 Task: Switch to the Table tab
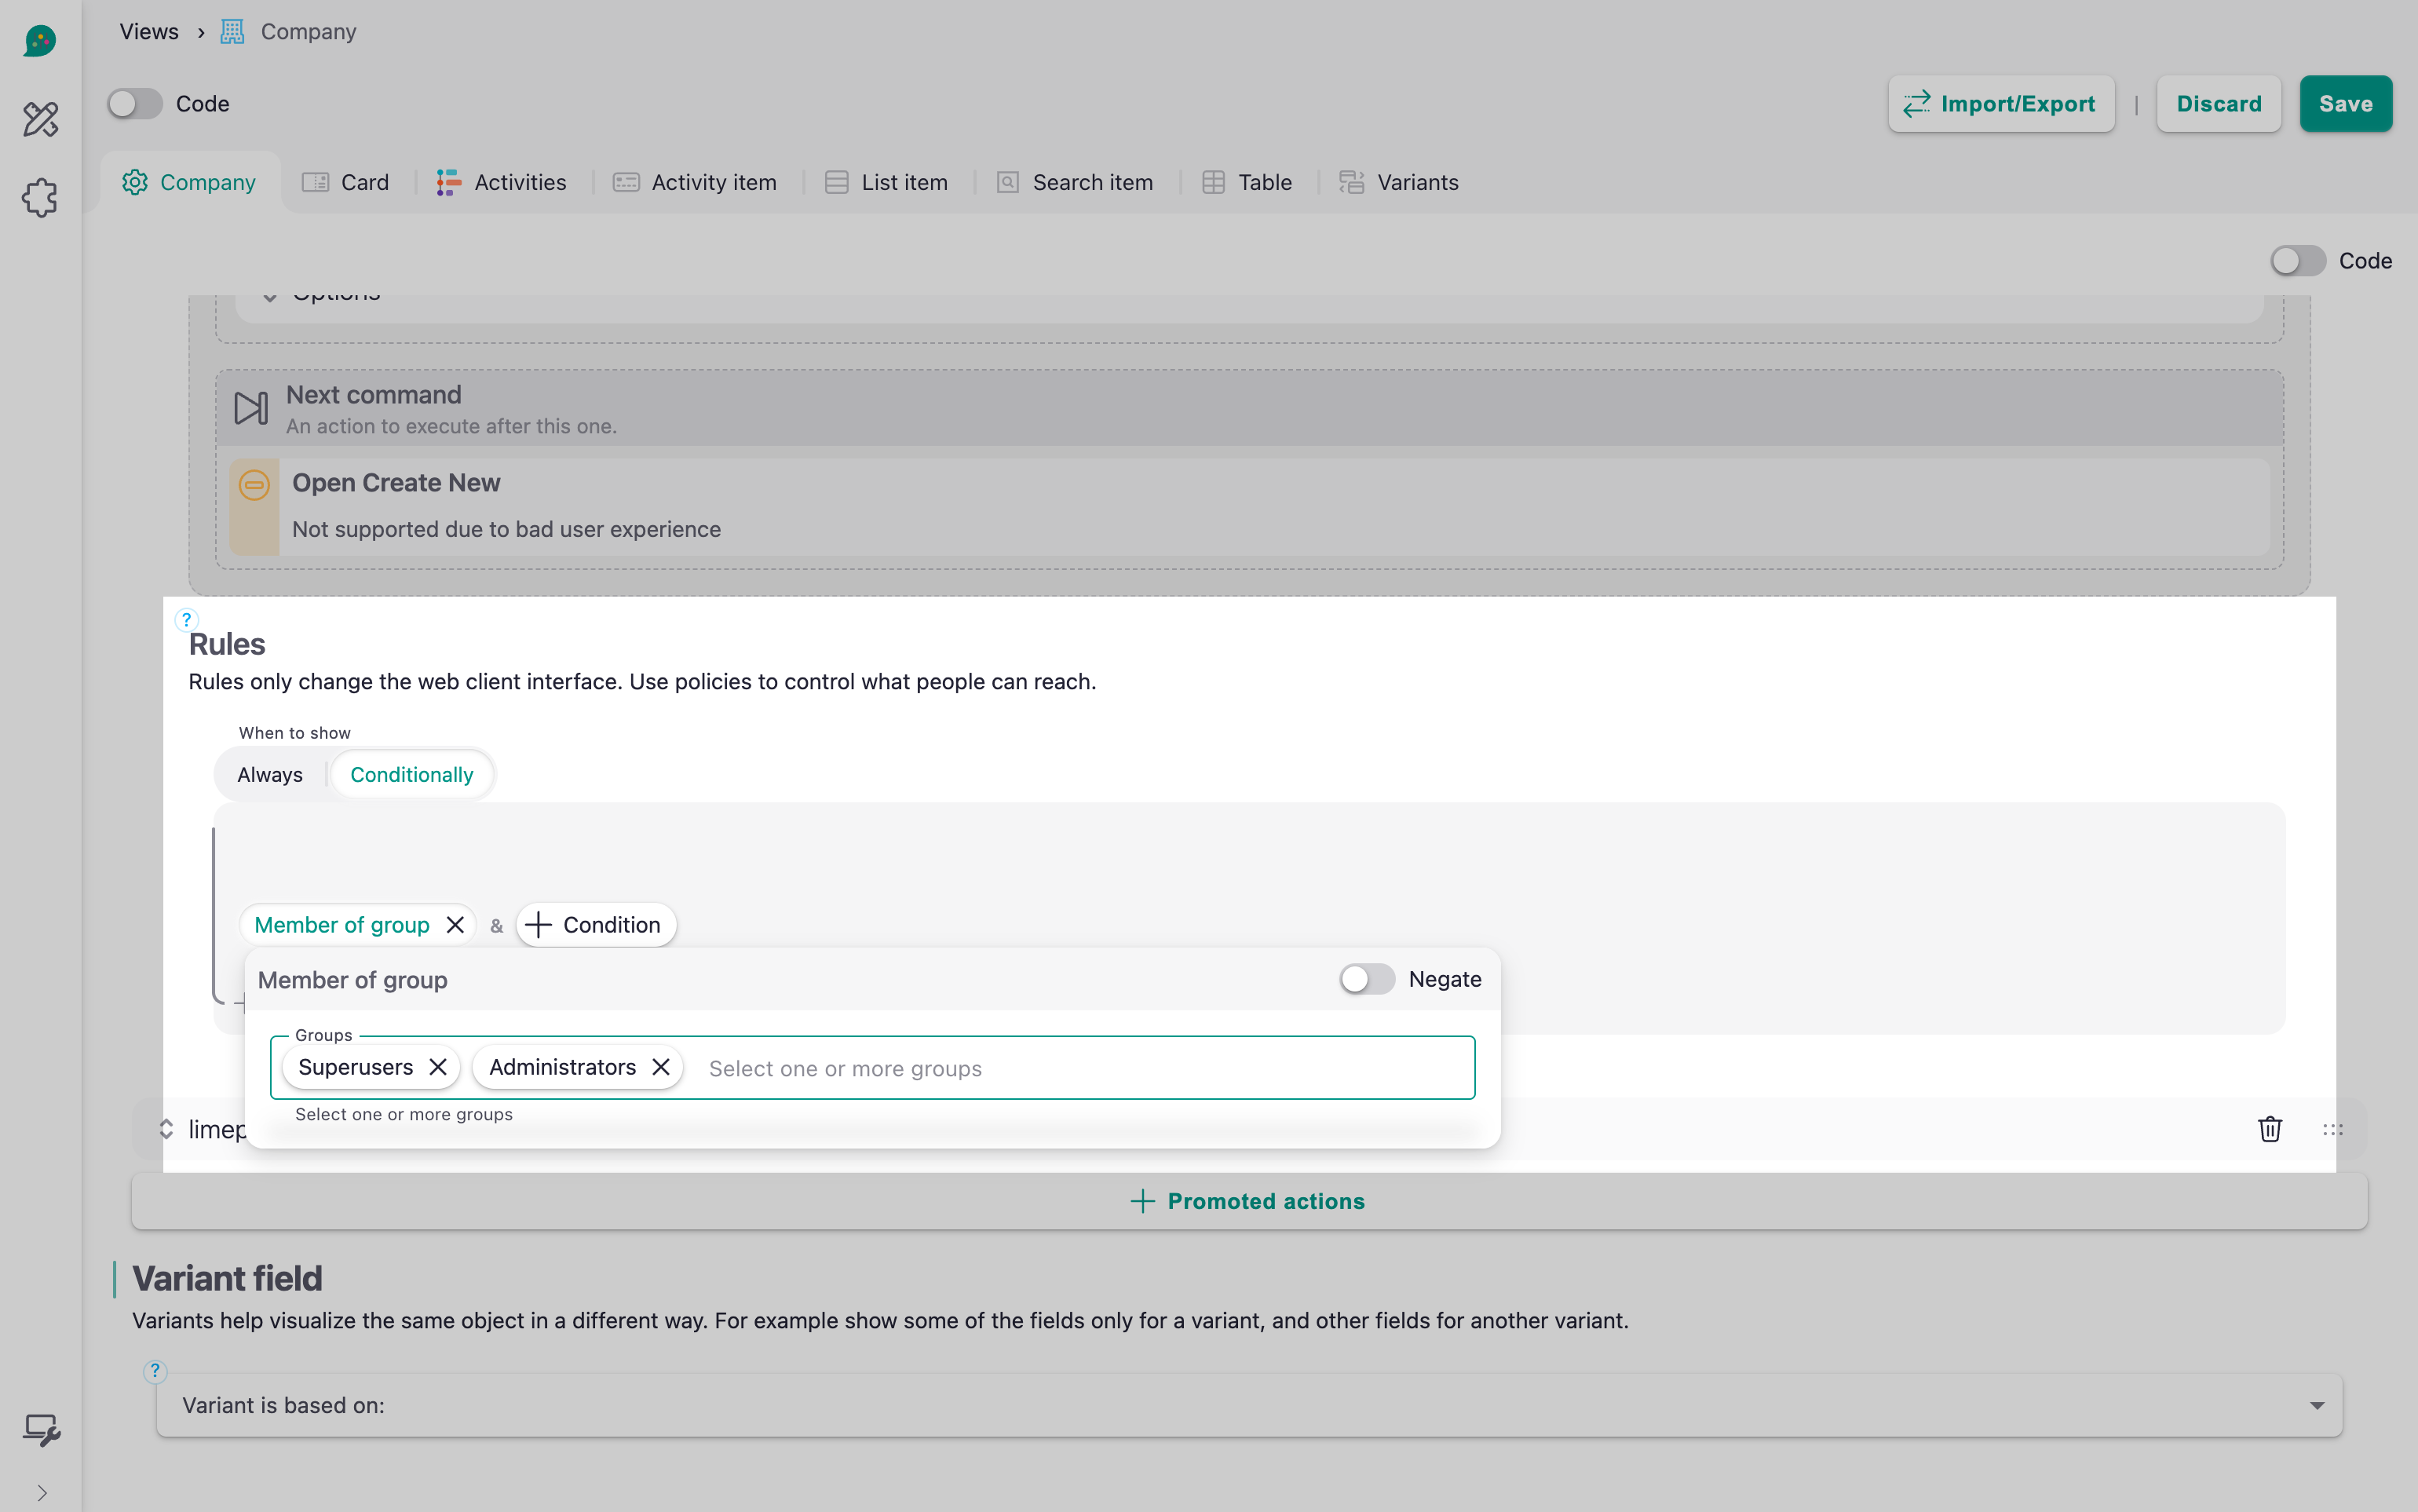[1247, 182]
